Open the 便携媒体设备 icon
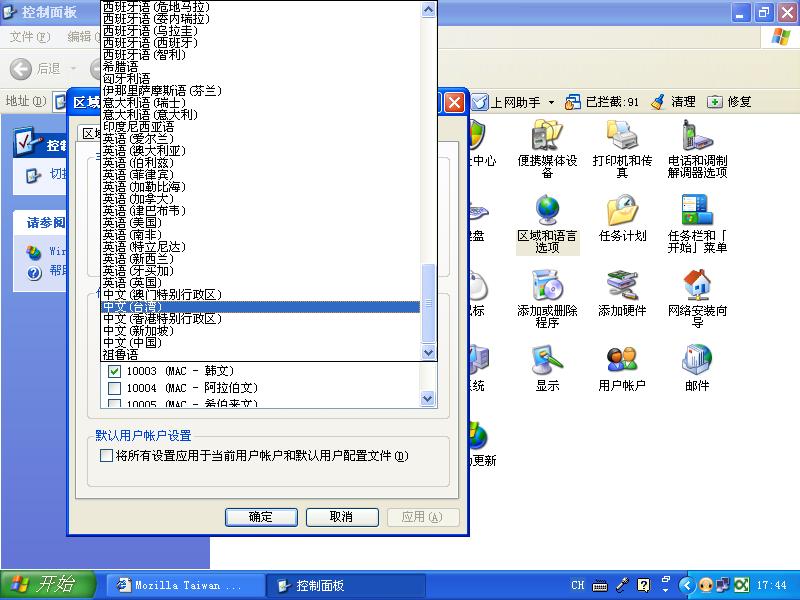This screenshot has width=800, height=600. click(547, 136)
